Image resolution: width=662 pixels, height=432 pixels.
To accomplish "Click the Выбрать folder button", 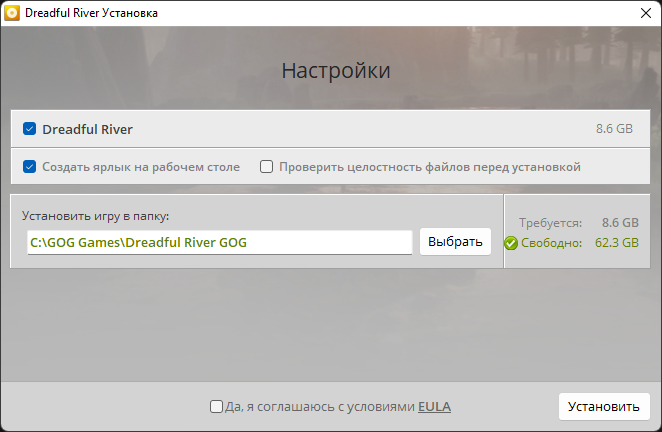I will (x=455, y=242).
